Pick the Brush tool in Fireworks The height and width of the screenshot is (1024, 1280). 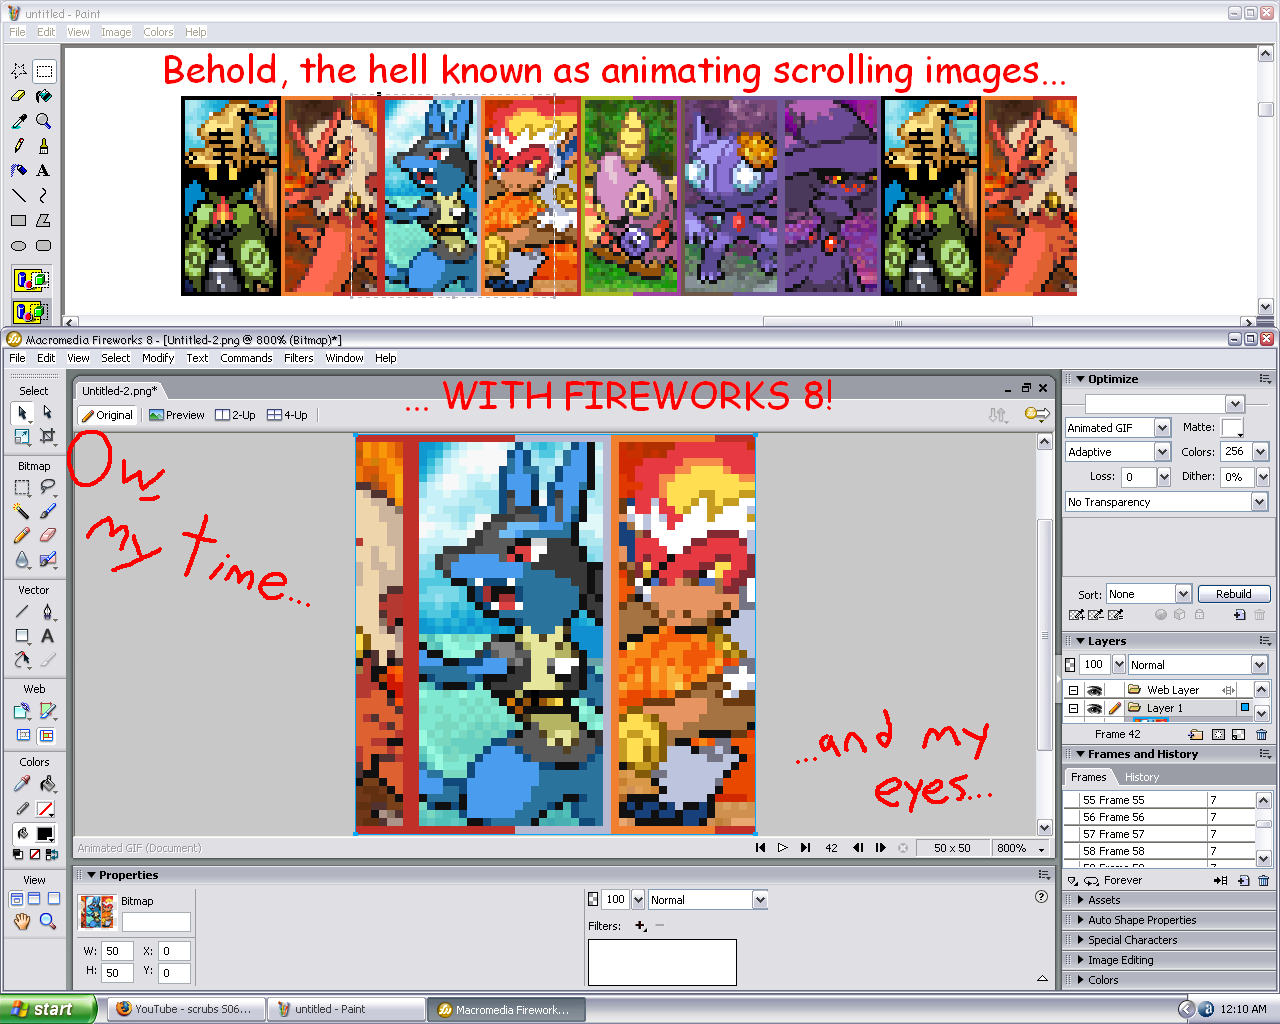point(47,511)
